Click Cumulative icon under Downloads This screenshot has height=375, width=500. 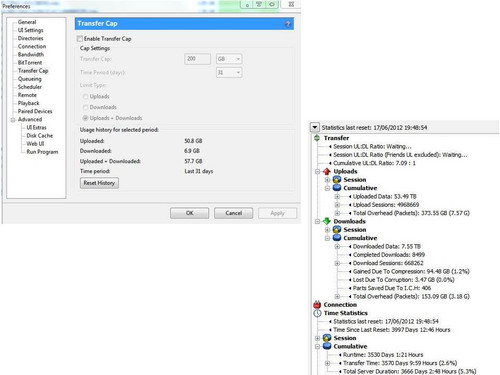point(337,238)
